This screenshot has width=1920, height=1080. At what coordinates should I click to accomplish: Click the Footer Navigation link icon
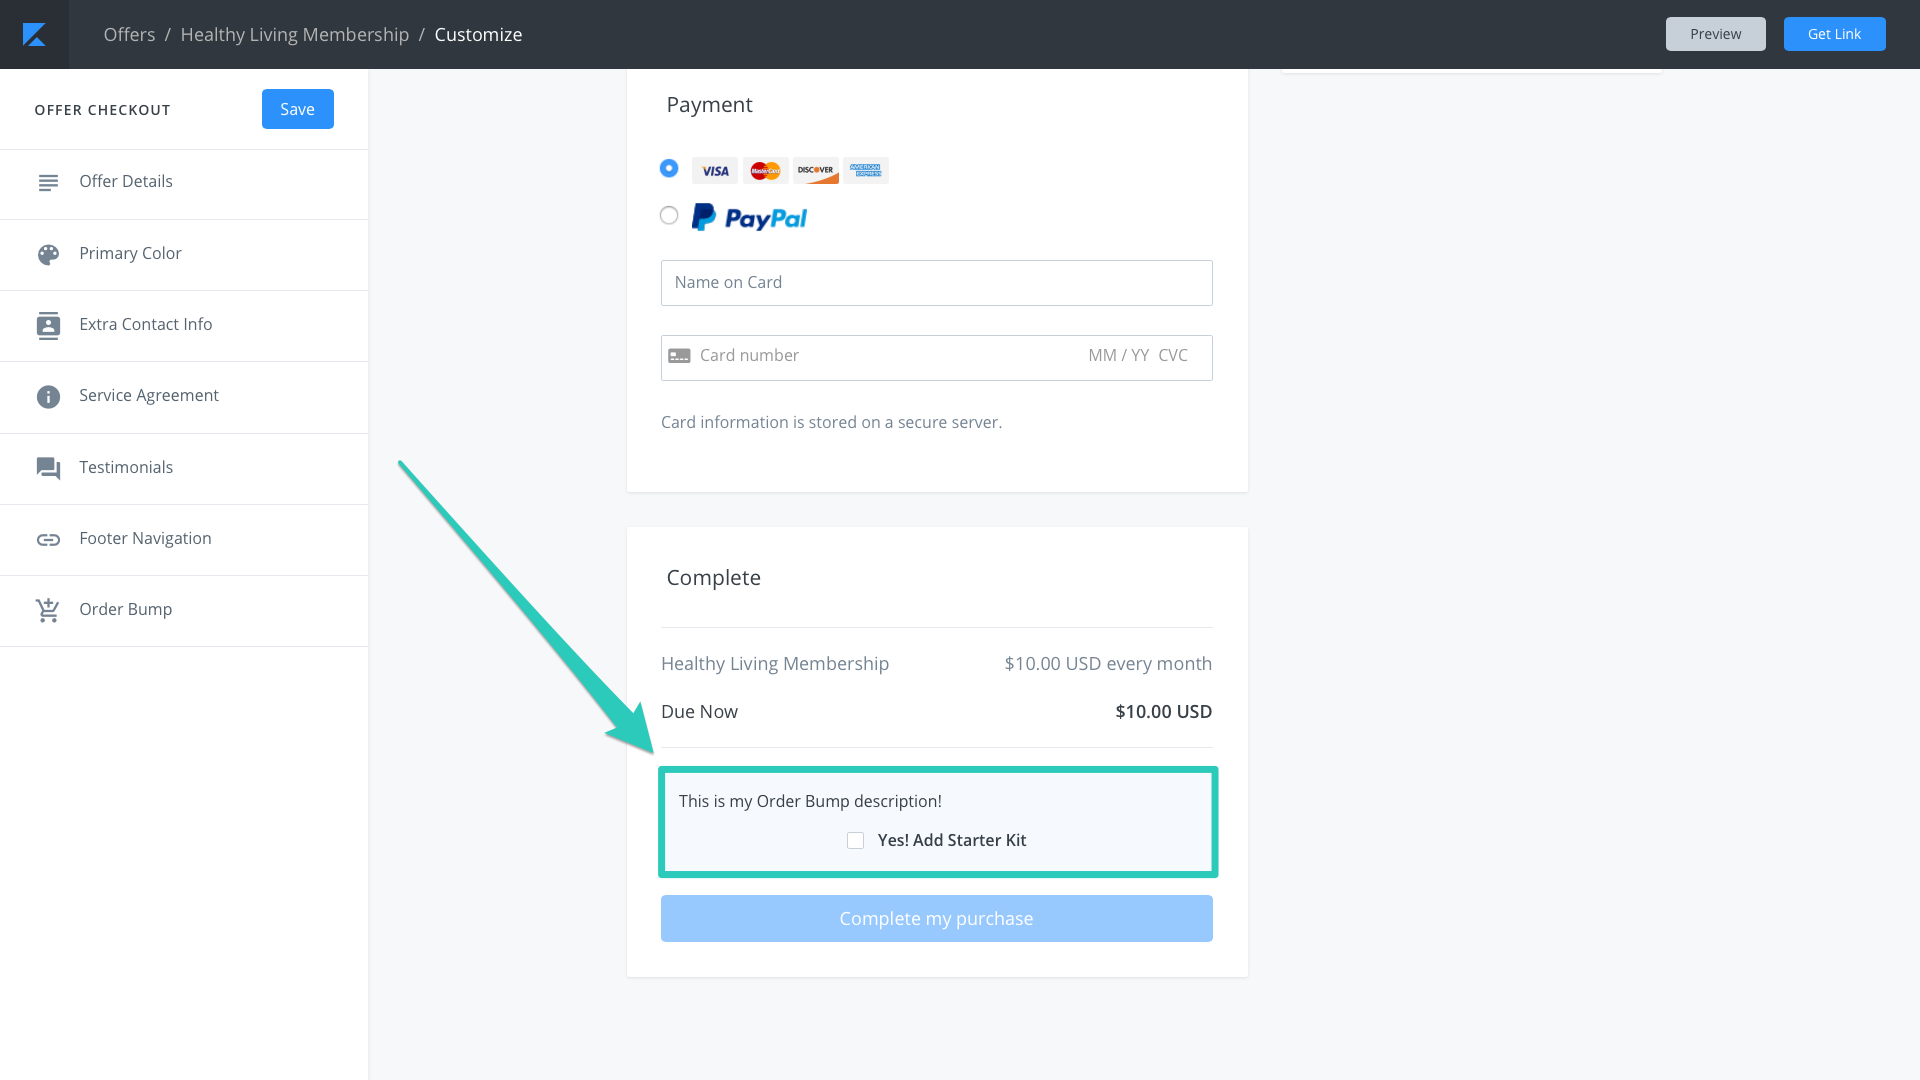coord(48,540)
